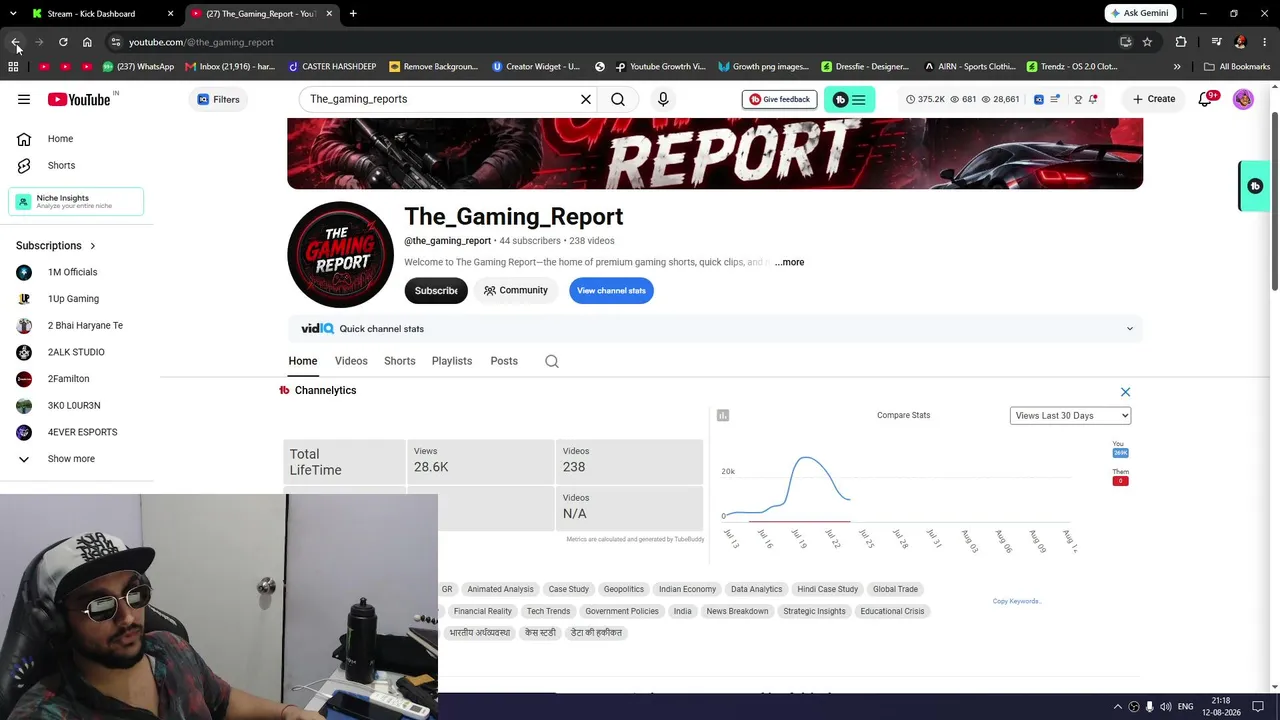
Task: Open All Bookmarks folder
Action: point(1237,67)
